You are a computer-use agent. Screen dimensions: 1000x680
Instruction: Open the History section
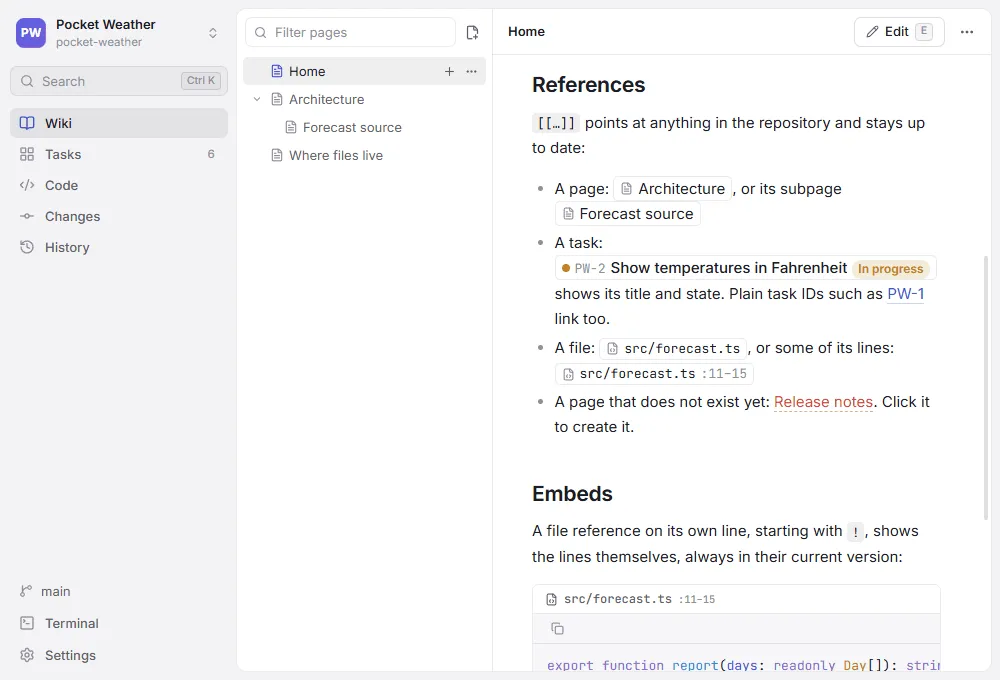[119, 248]
